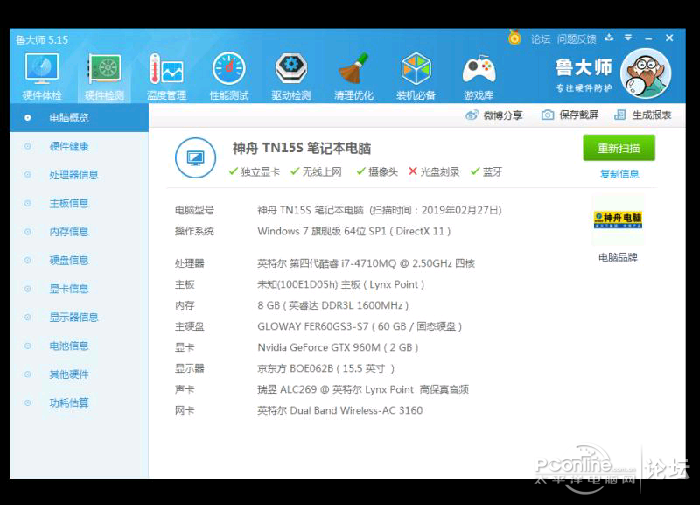Click the 独立显卡 check mark item
Screen dimensions: 700x505
254,172
